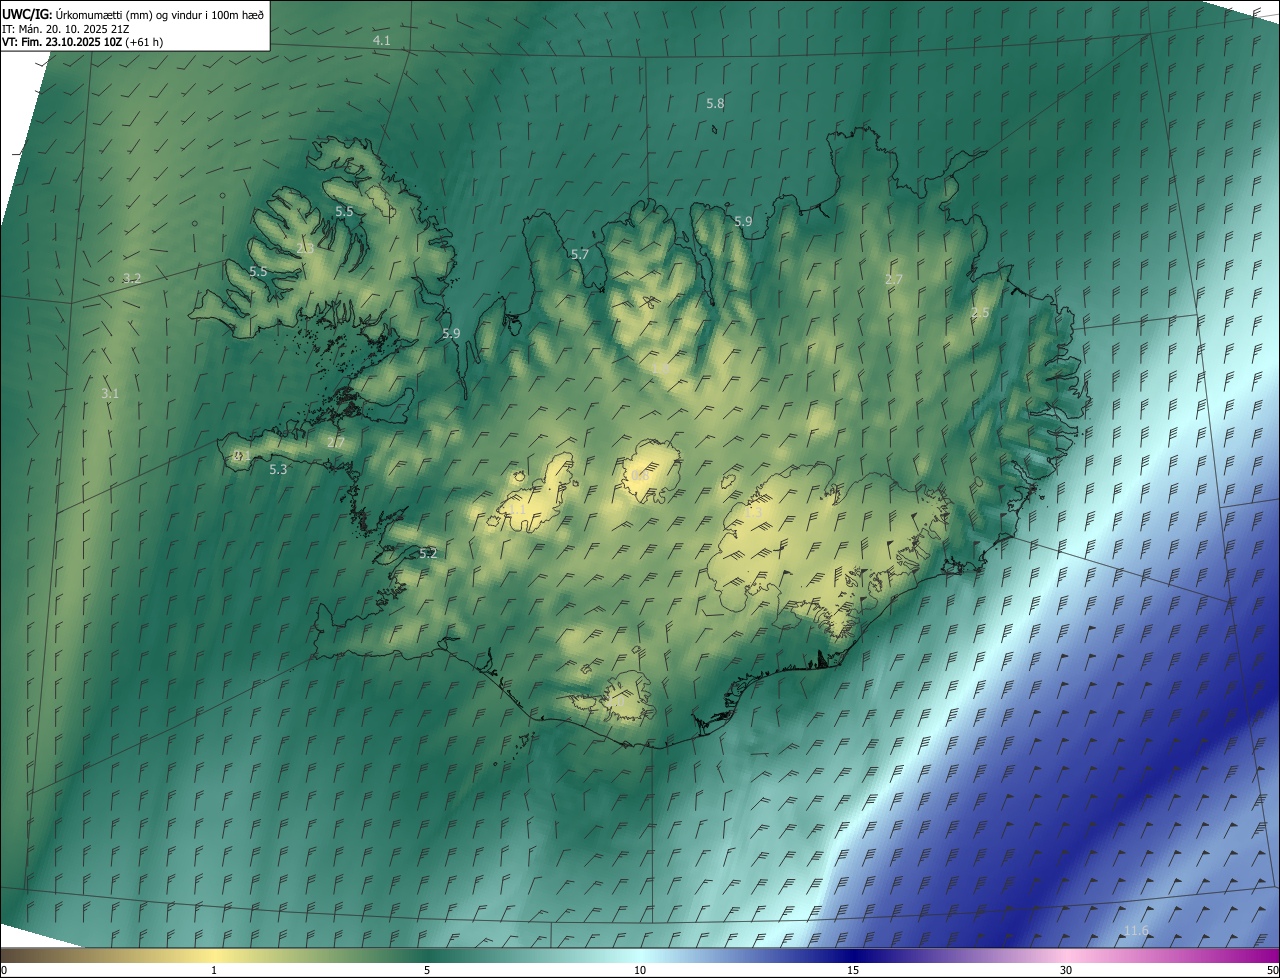Image resolution: width=1280 pixels, height=978 pixels.
Task: Click the 1 tick on the color scale
Action: [214, 970]
